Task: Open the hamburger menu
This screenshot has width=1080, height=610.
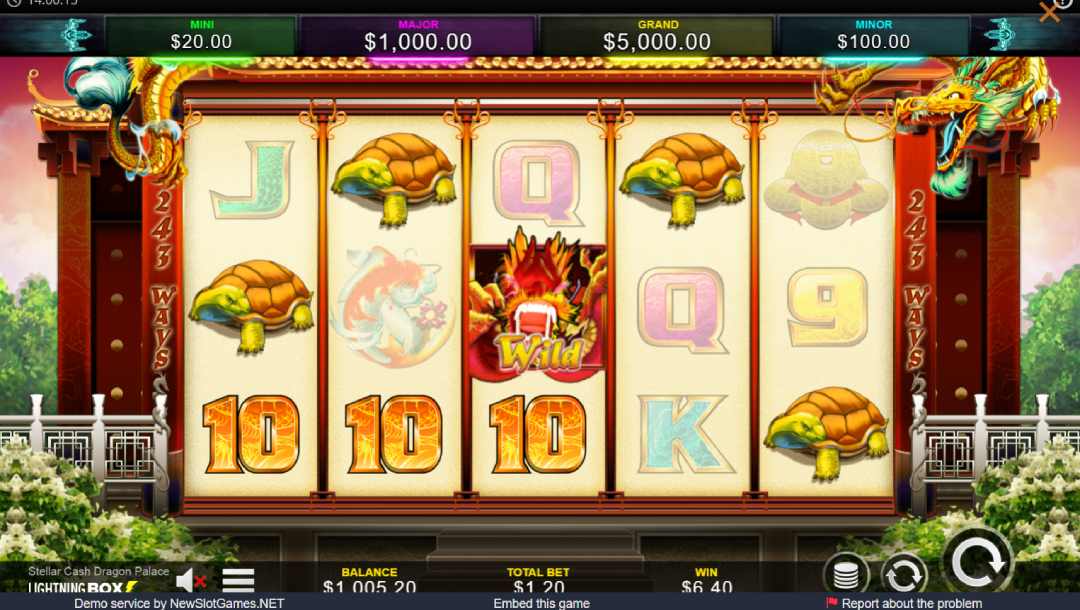Action: pyautogui.click(x=238, y=580)
